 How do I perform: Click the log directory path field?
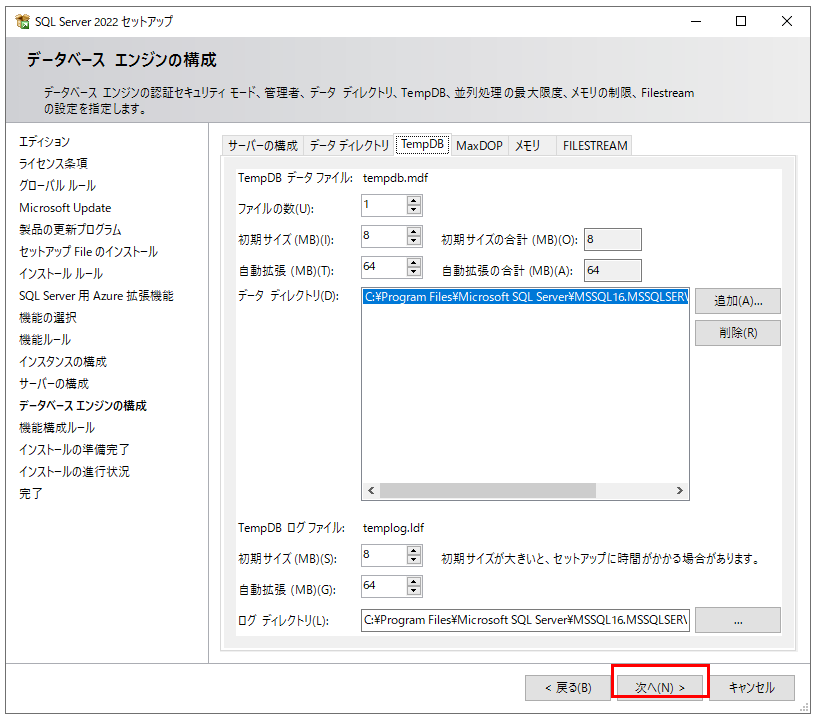tap(525, 621)
